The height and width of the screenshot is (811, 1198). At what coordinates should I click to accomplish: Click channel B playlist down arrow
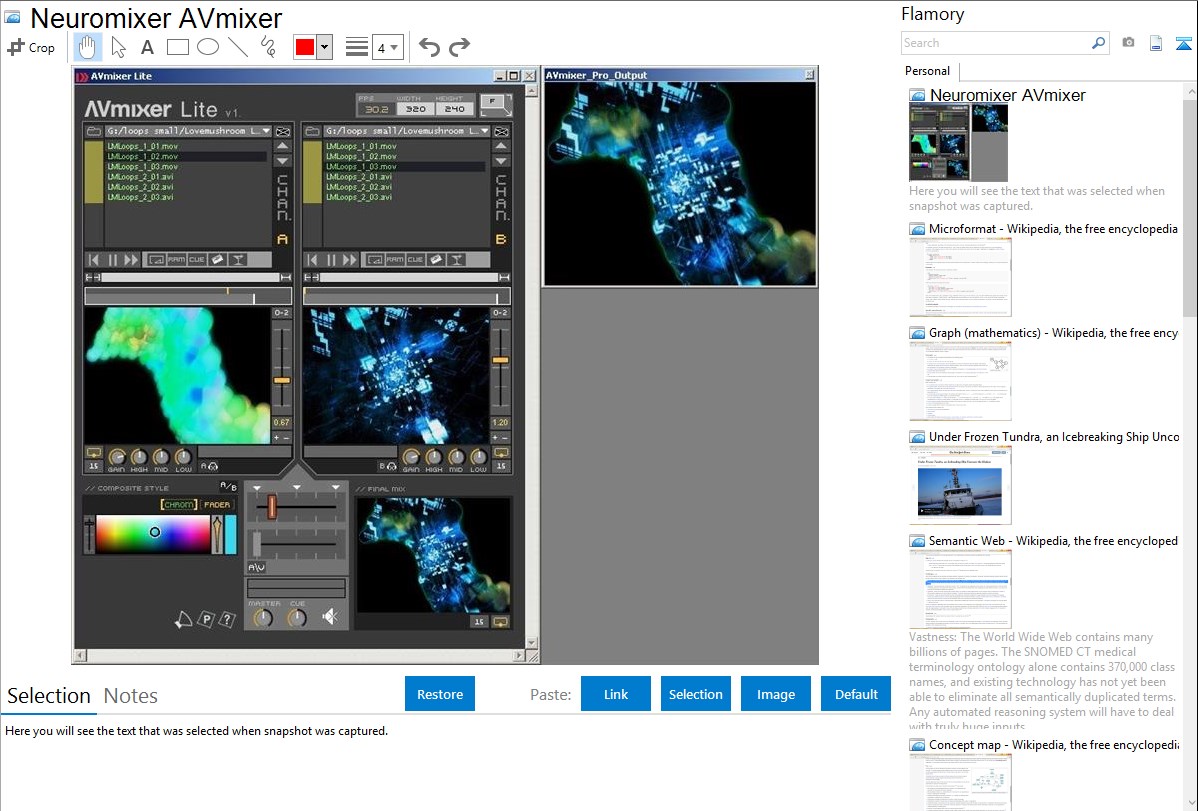501,161
